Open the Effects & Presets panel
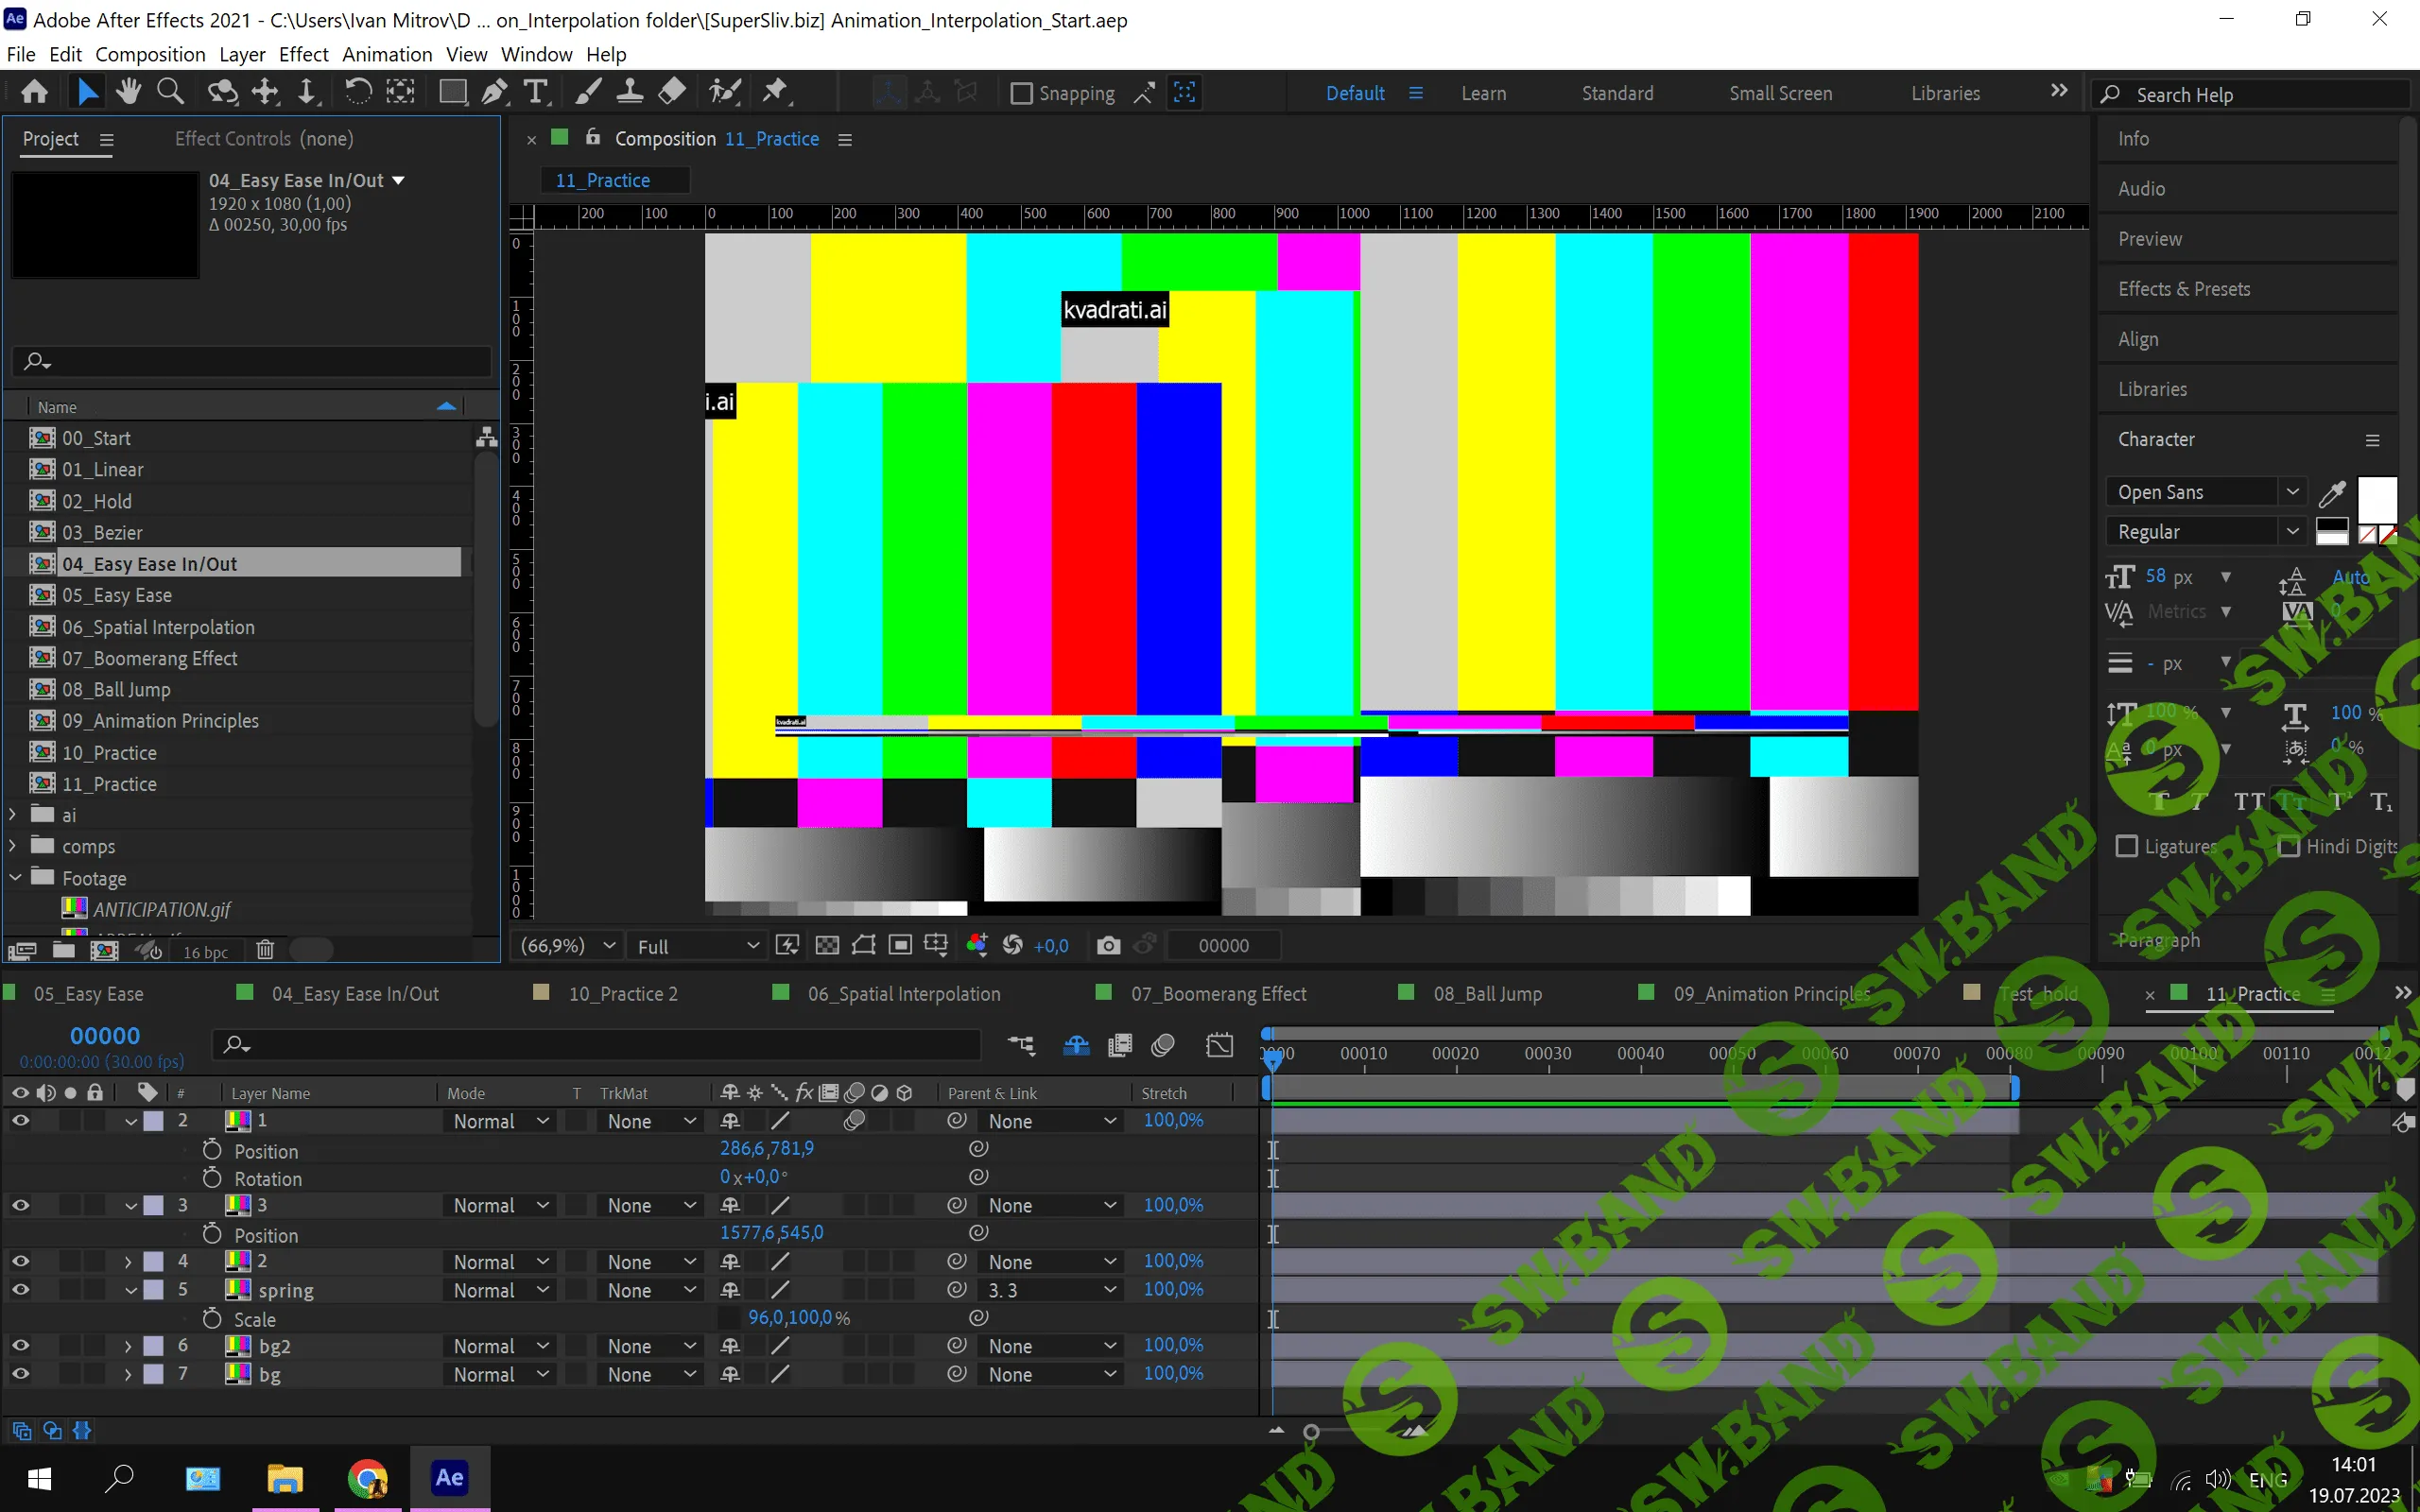The image size is (2420, 1512). point(2184,289)
